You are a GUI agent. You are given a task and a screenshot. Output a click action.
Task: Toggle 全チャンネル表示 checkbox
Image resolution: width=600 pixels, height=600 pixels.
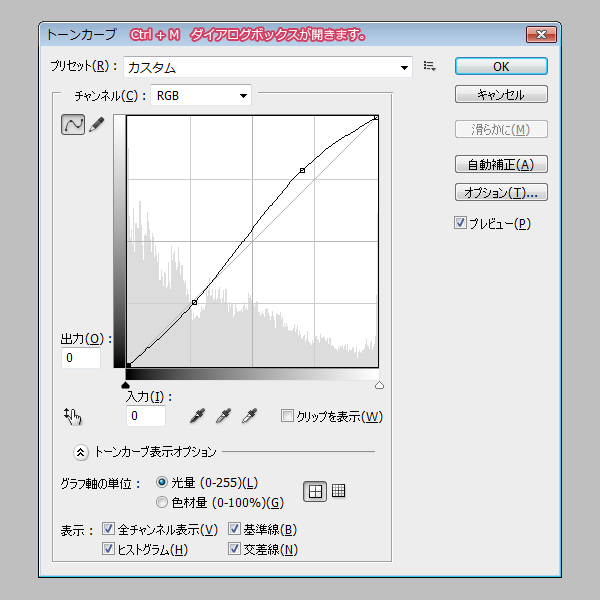[x=108, y=529]
